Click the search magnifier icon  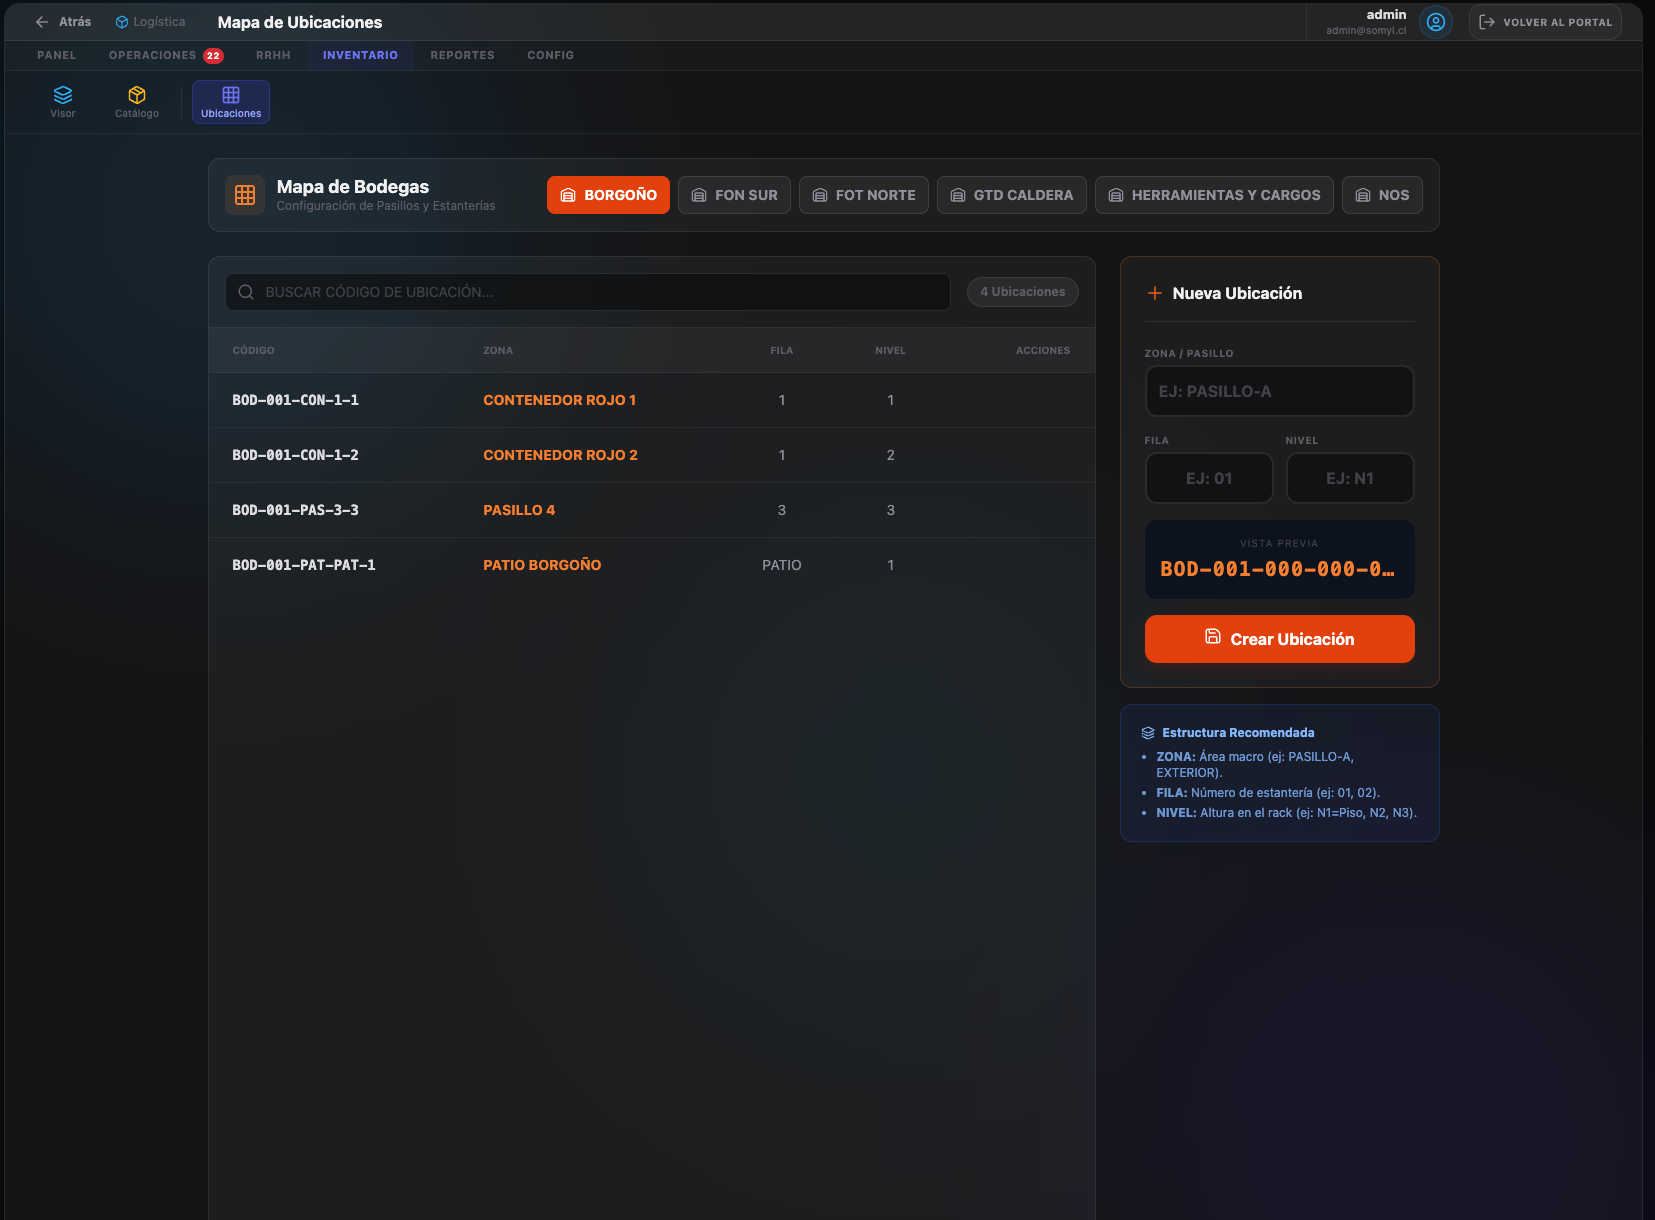(246, 292)
